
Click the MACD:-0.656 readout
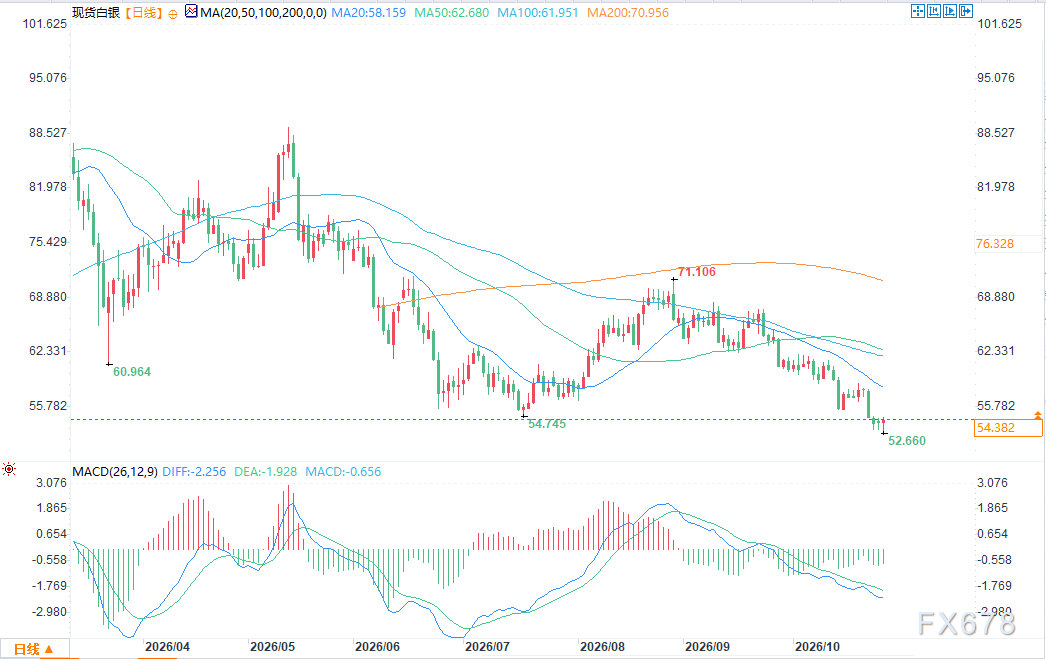click(343, 472)
